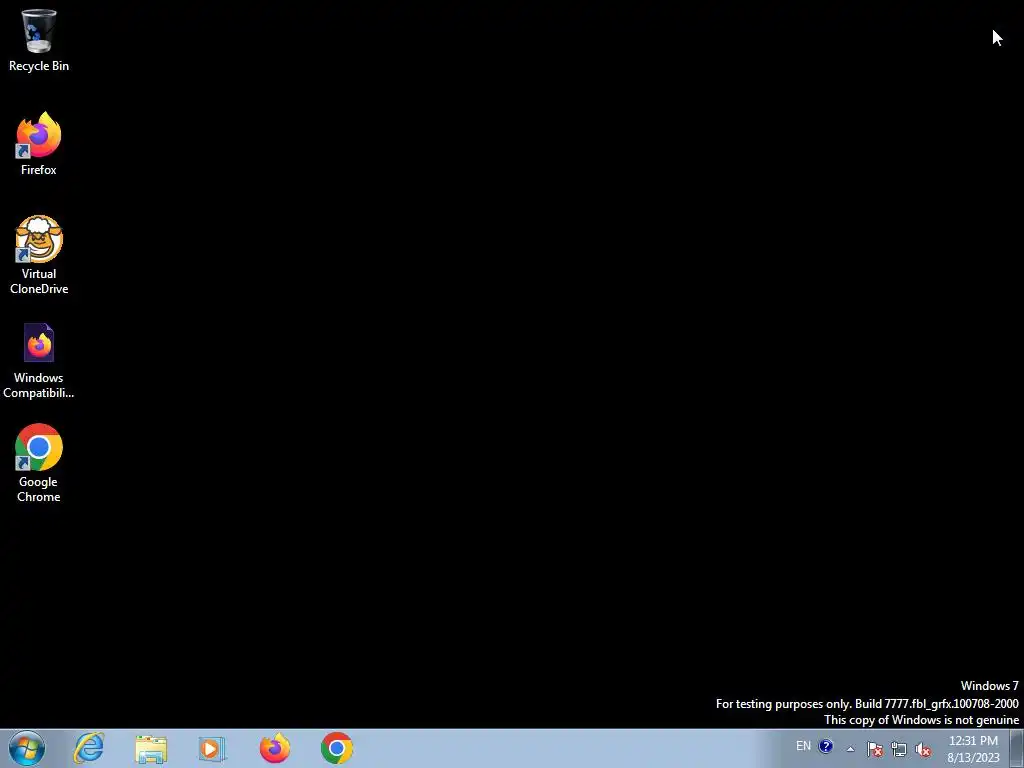The width and height of the screenshot is (1024, 768).
Task: Select the Firefox desktop shortcut
Action: (39, 143)
